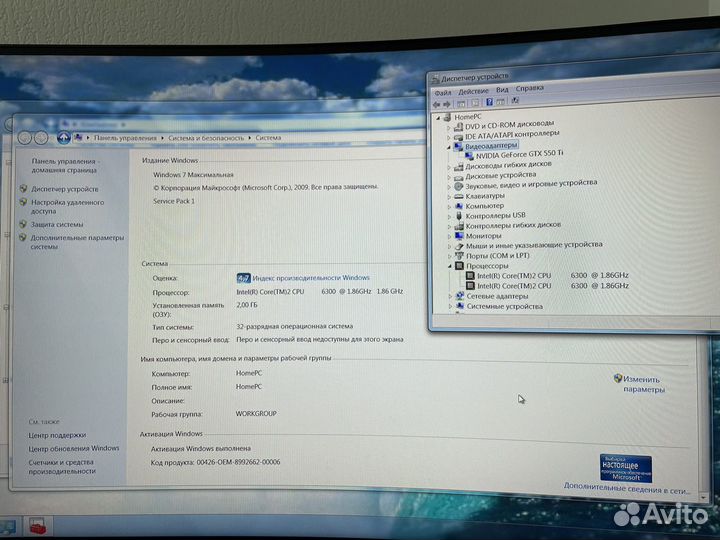The image size is (720, 540).
Task: Collapse the HomePC root node
Action: [438, 118]
